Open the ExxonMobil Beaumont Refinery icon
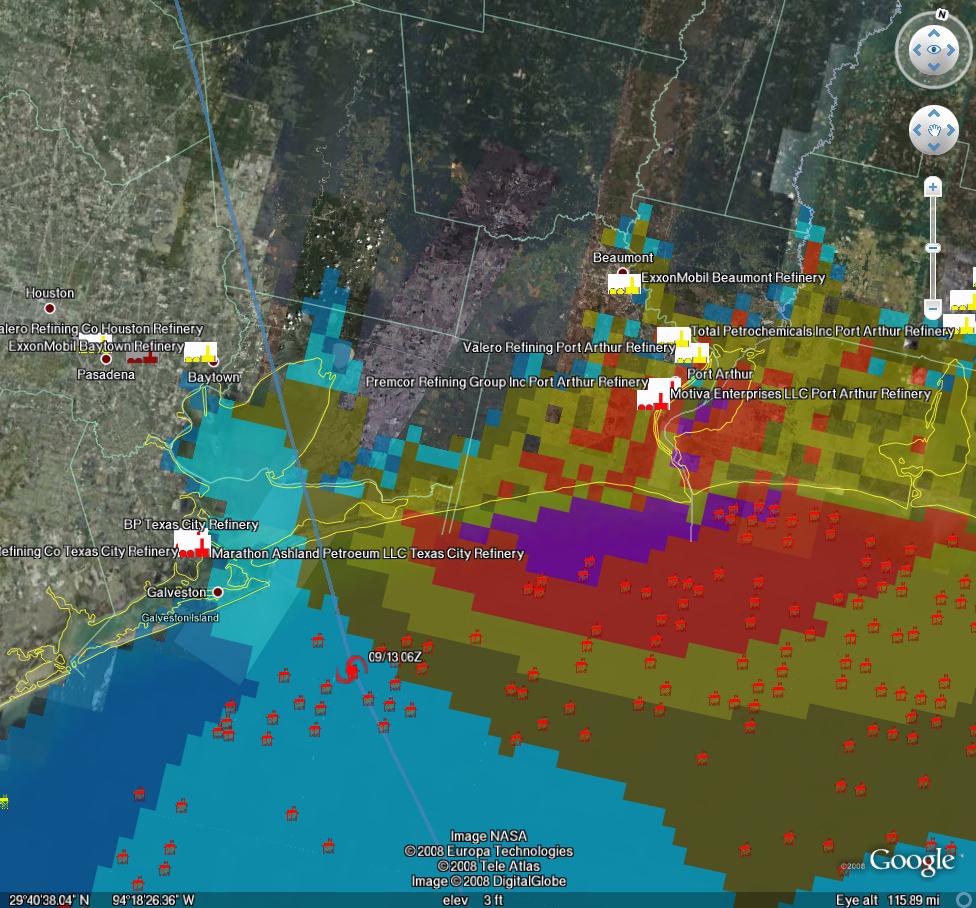 (624, 284)
